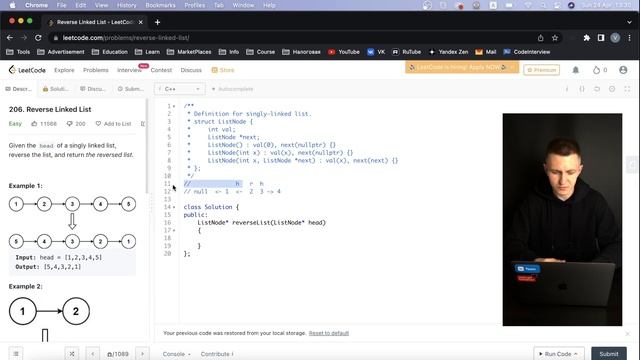Click the LeetCode logo
Viewport: 640px width, 360px height.
point(27,70)
